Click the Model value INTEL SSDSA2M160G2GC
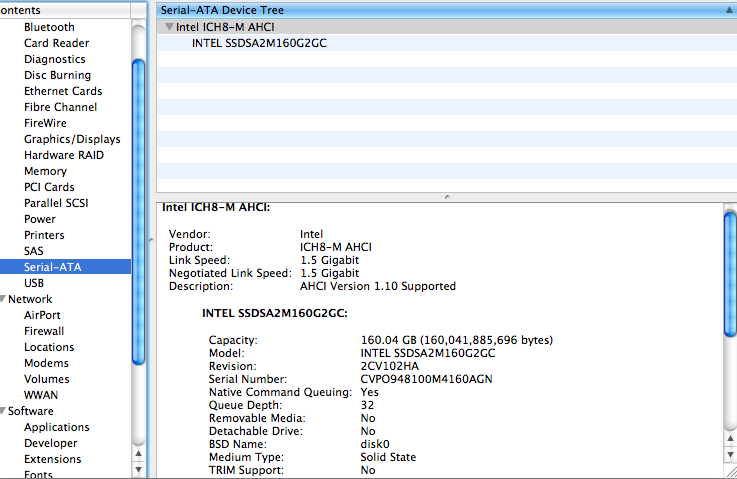Viewport: 737px width, 479px height. click(428, 353)
